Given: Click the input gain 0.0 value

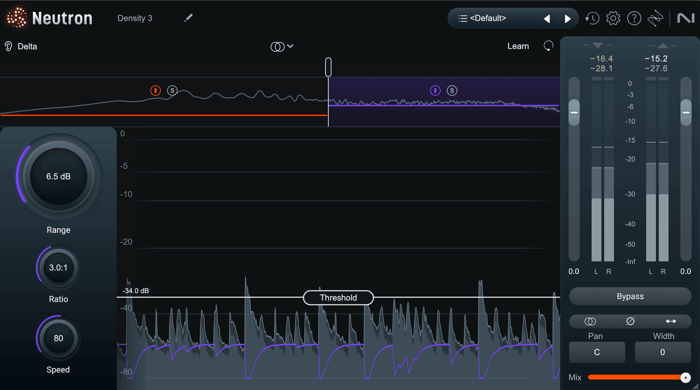Looking at the screenshot, I should click(x=574, y=271).
